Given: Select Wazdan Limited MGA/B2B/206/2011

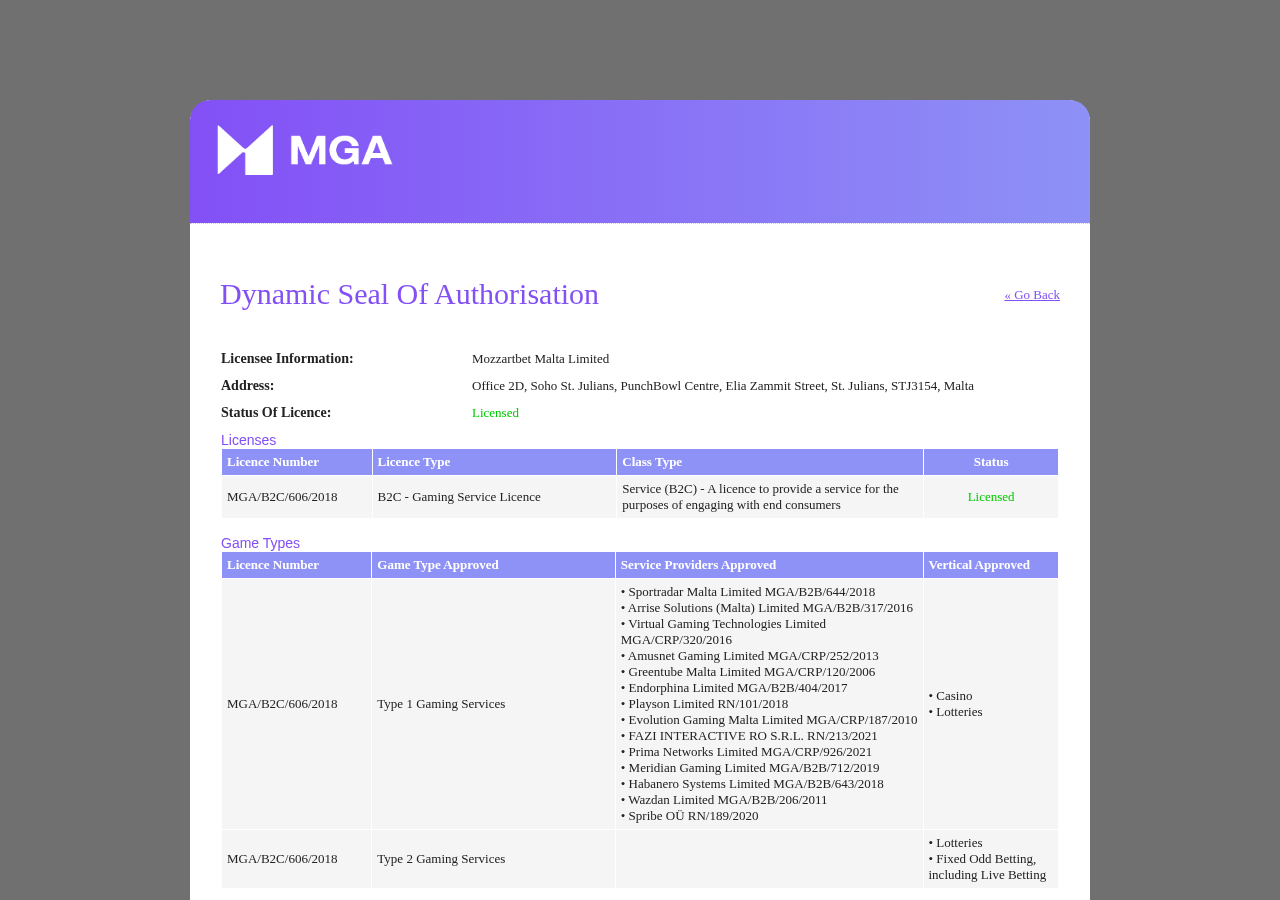Looking at the screenshot, I should (x=724, y=800).
